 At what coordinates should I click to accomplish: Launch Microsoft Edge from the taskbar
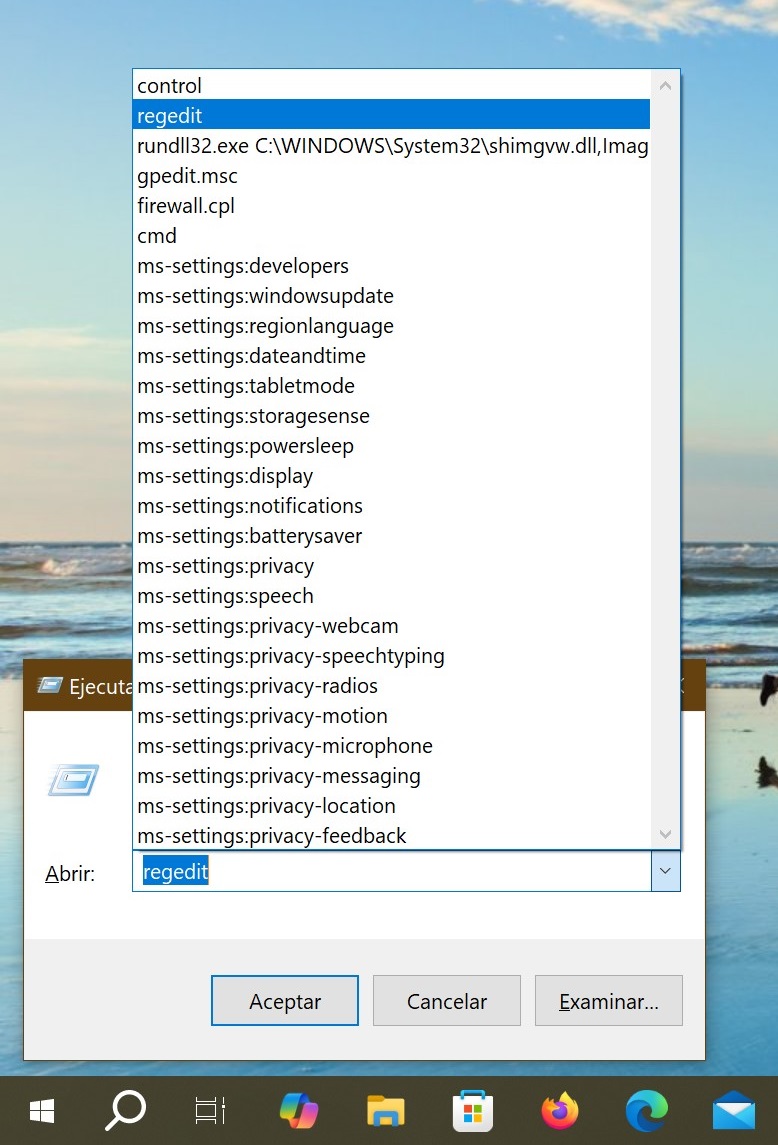click(x=647, y=1111)
